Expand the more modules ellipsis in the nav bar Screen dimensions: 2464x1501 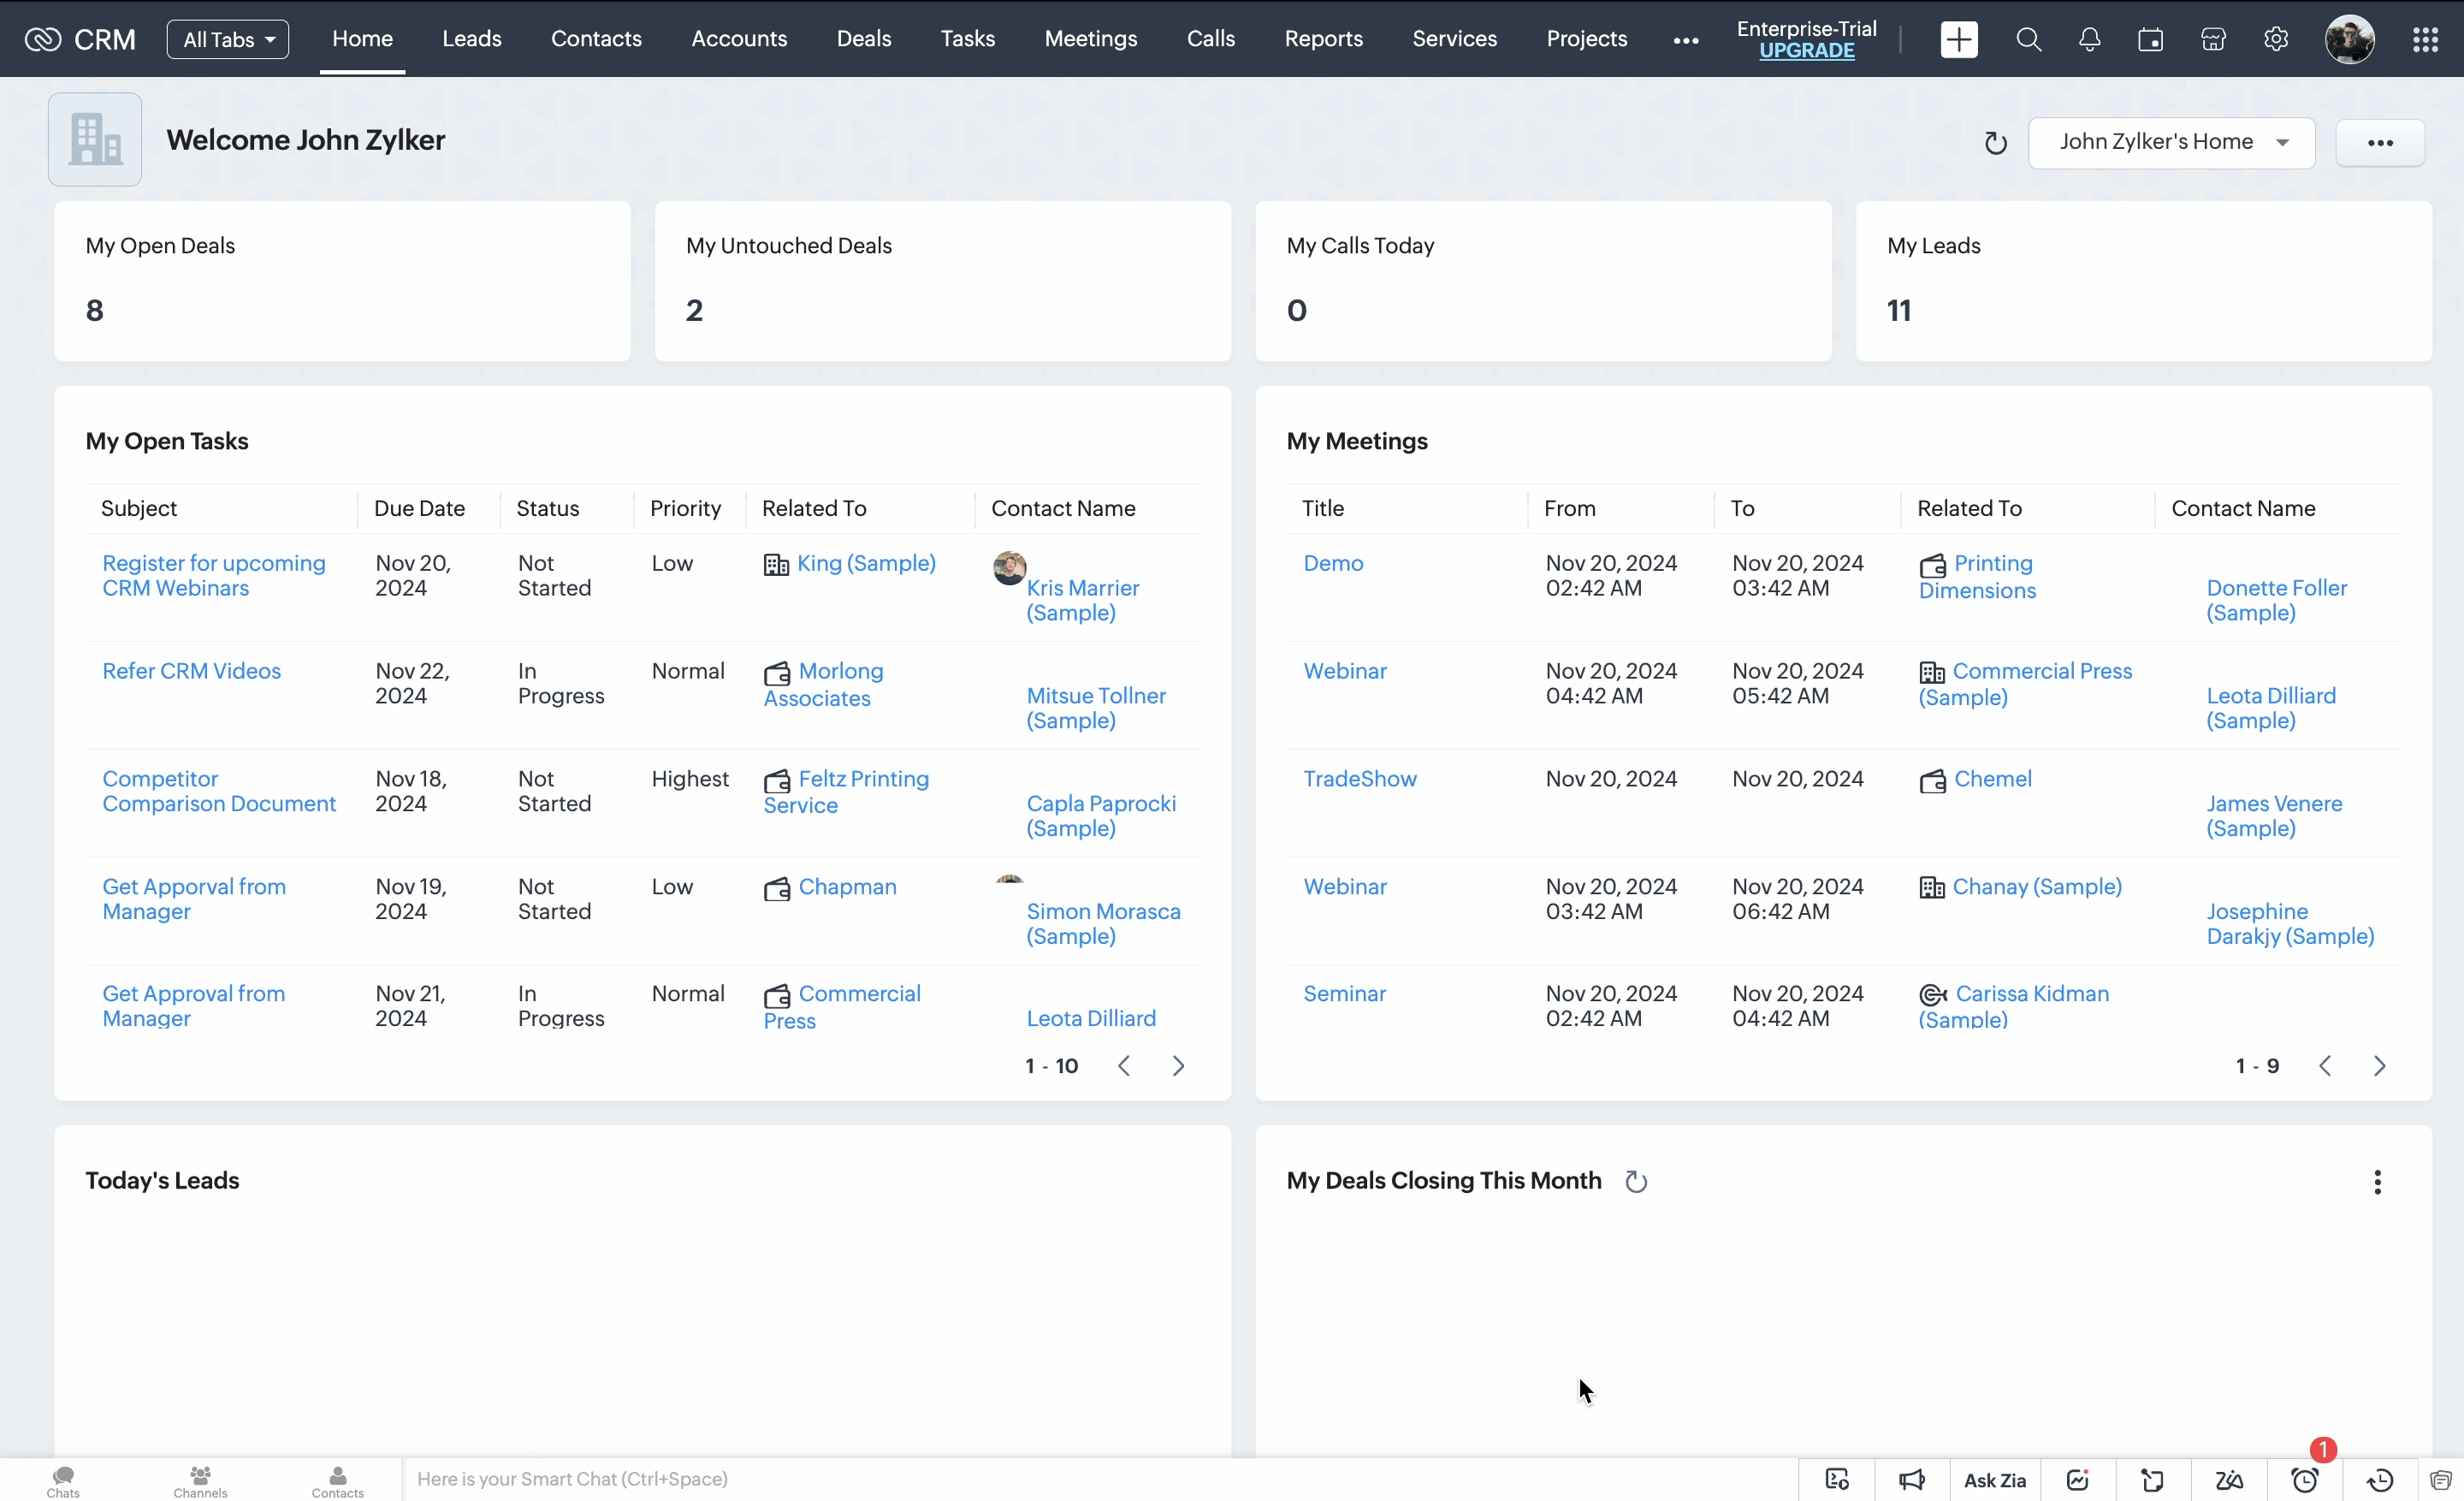[1686, 41]
